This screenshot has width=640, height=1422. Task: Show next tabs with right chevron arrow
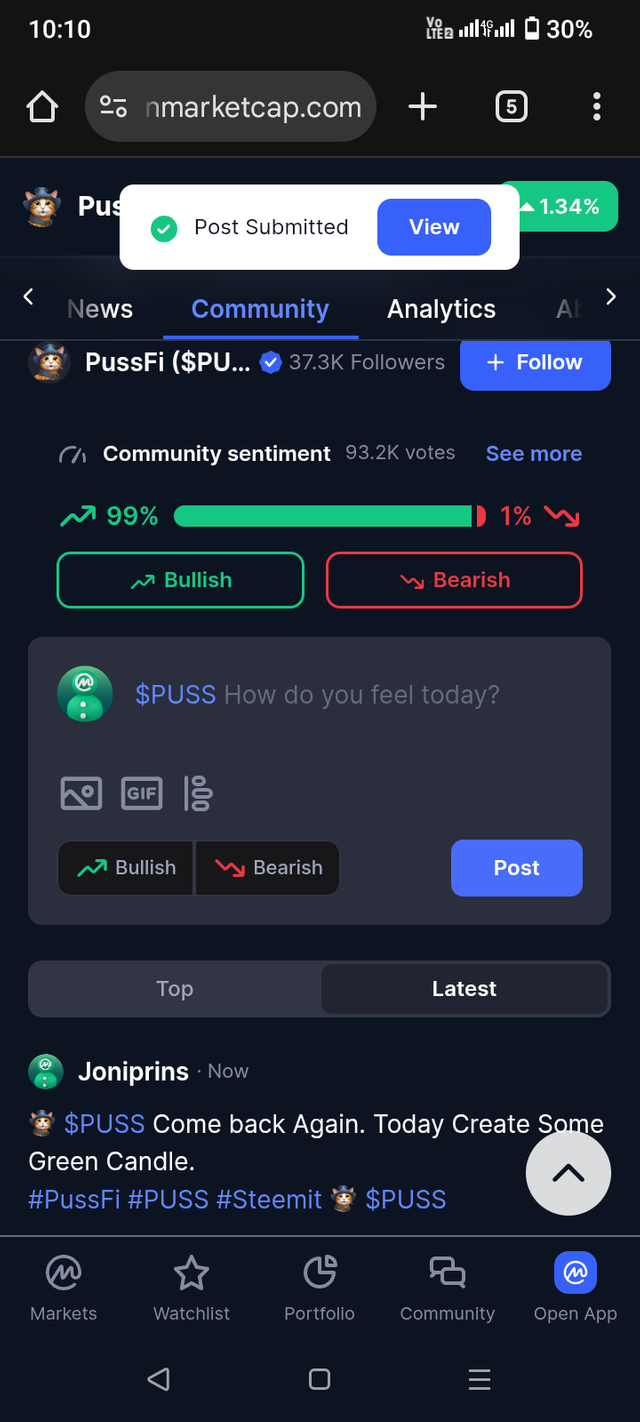click(611, 296)
